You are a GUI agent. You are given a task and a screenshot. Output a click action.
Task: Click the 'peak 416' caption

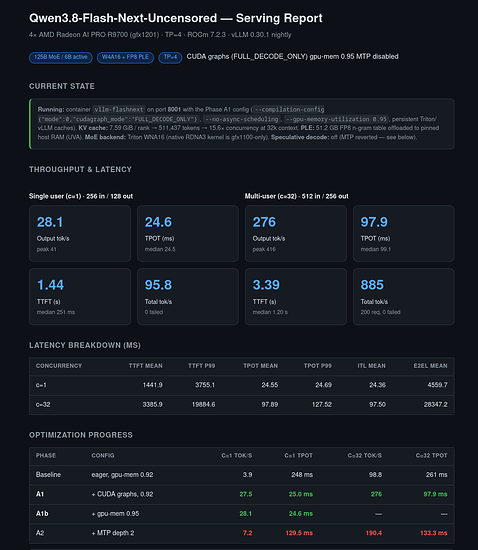click(x=264, y=249)
